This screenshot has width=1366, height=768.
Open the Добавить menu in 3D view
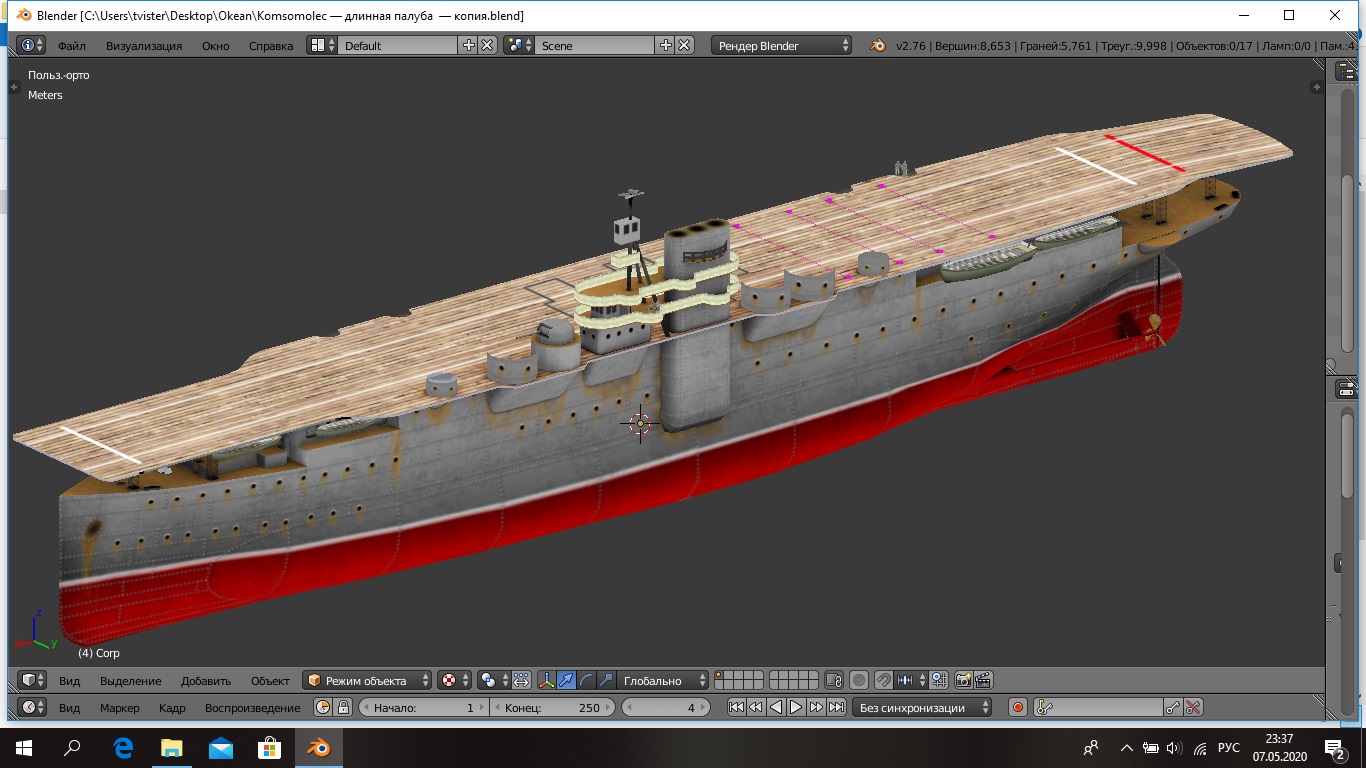click(205, 681)
